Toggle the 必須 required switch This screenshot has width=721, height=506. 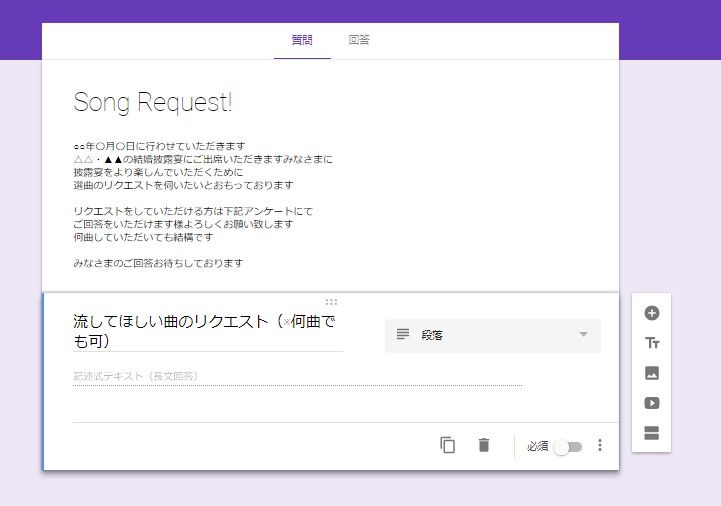568,447
